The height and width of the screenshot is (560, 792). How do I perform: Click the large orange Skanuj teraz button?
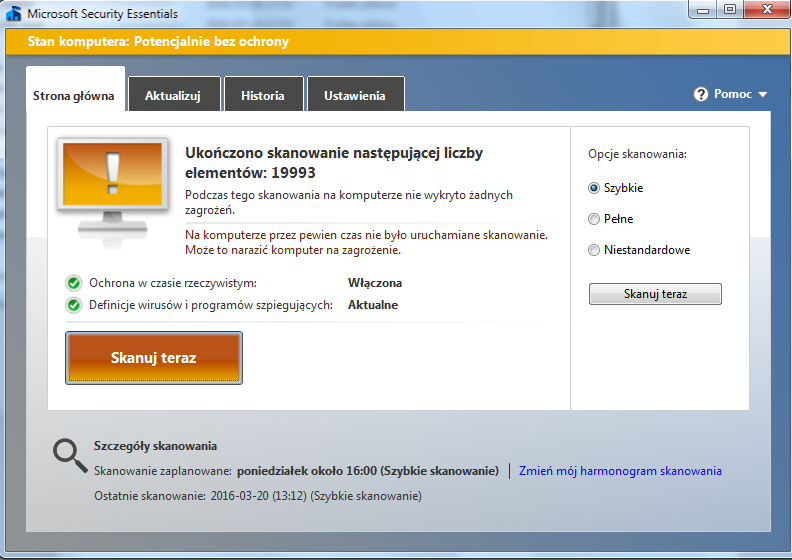[x=154, y=358]
